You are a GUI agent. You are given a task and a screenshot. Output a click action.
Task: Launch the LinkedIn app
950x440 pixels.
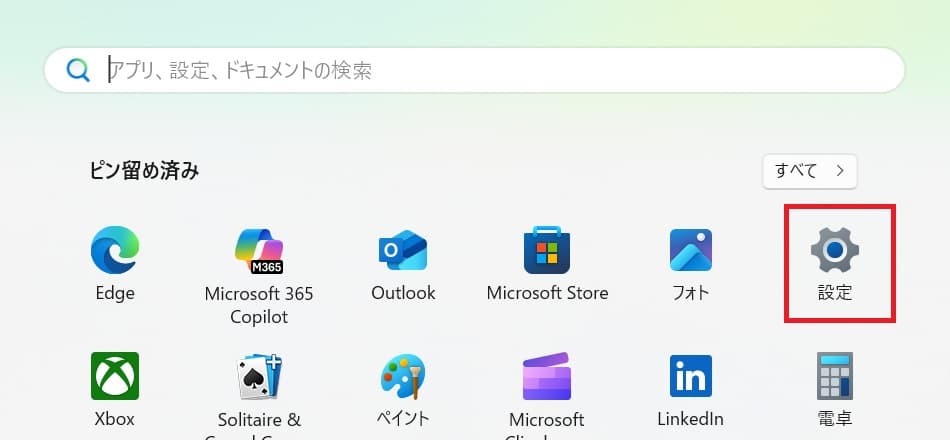[691, 376]
